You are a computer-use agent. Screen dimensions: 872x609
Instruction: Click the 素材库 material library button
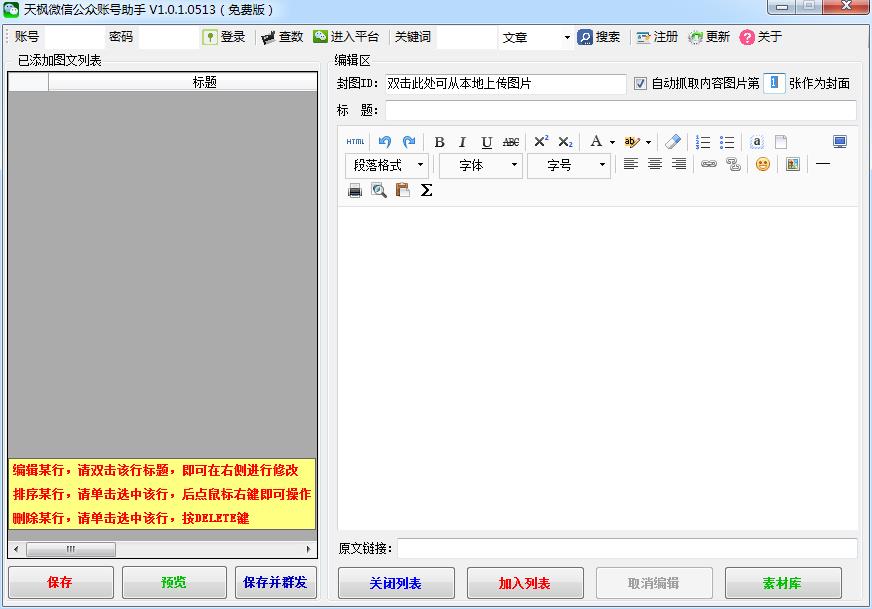pyautogui.click(x=782, y=583)
